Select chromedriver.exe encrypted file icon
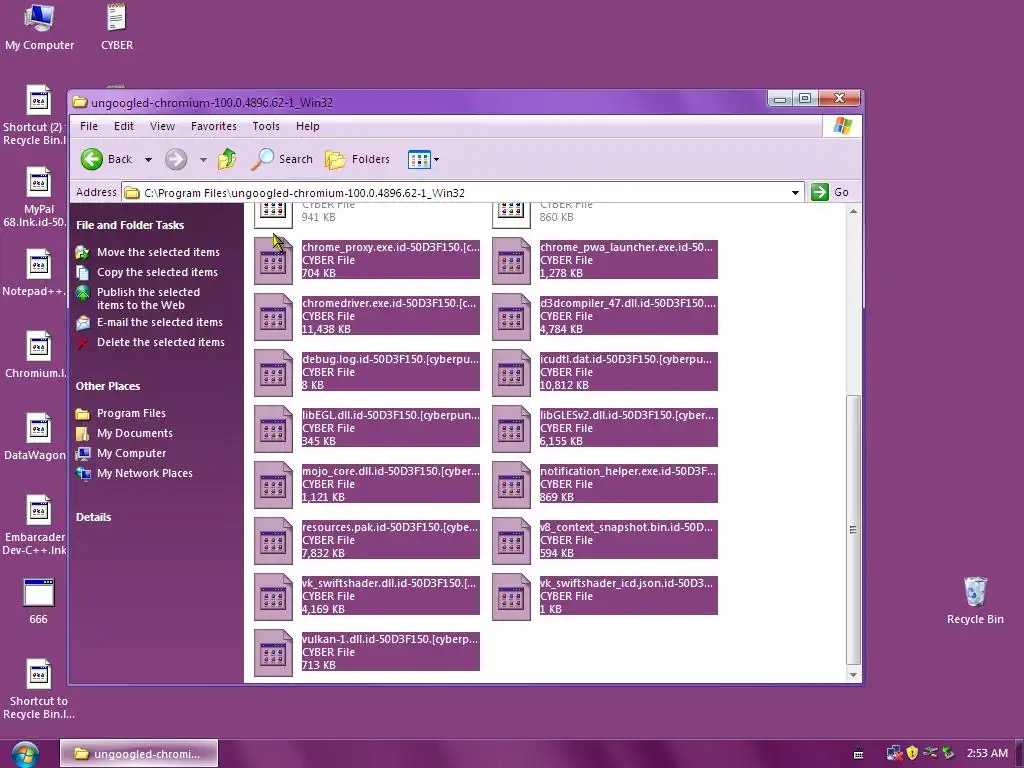This screenshot has height=768, width=1024. [273, 316]
